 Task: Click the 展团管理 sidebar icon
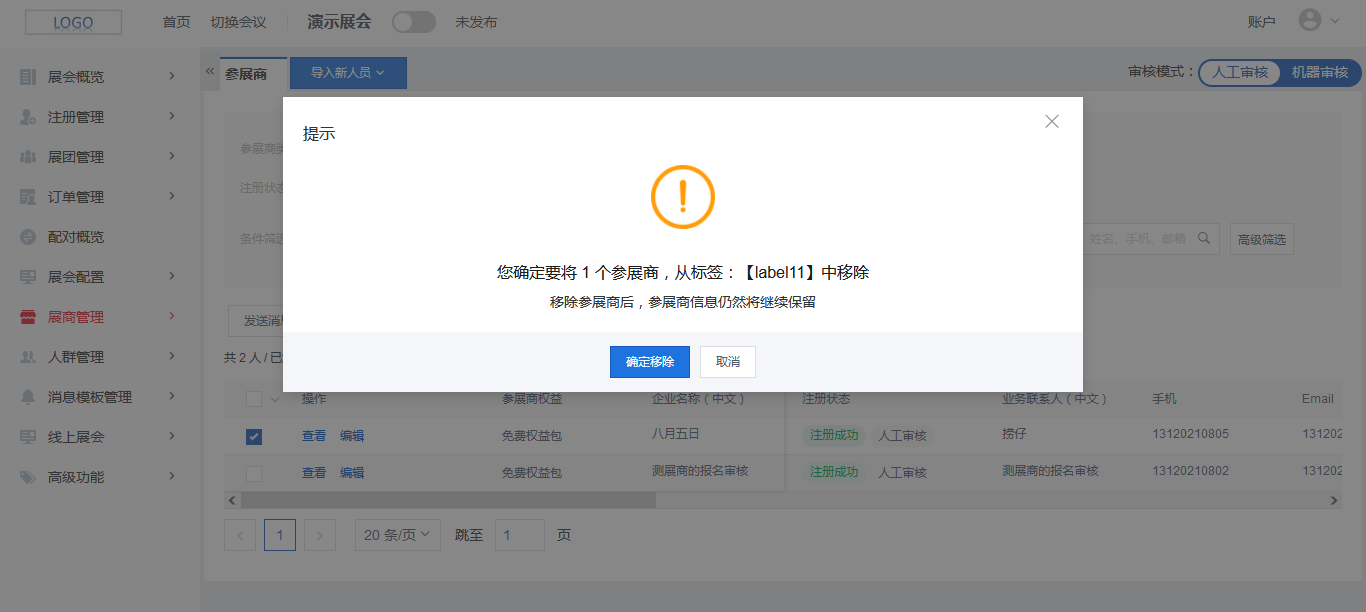[28, 157]
